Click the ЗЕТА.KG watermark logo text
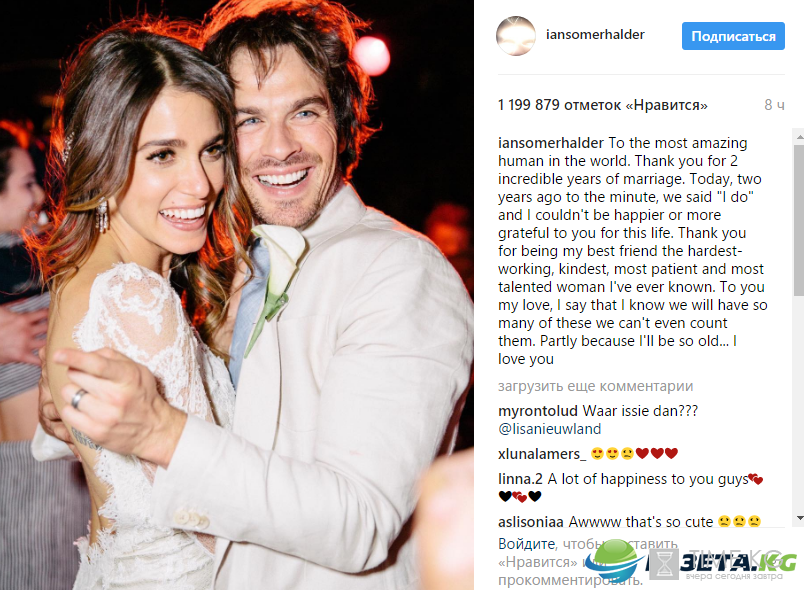804x590 pixels. pyautogui.click(x=738, y=563)
